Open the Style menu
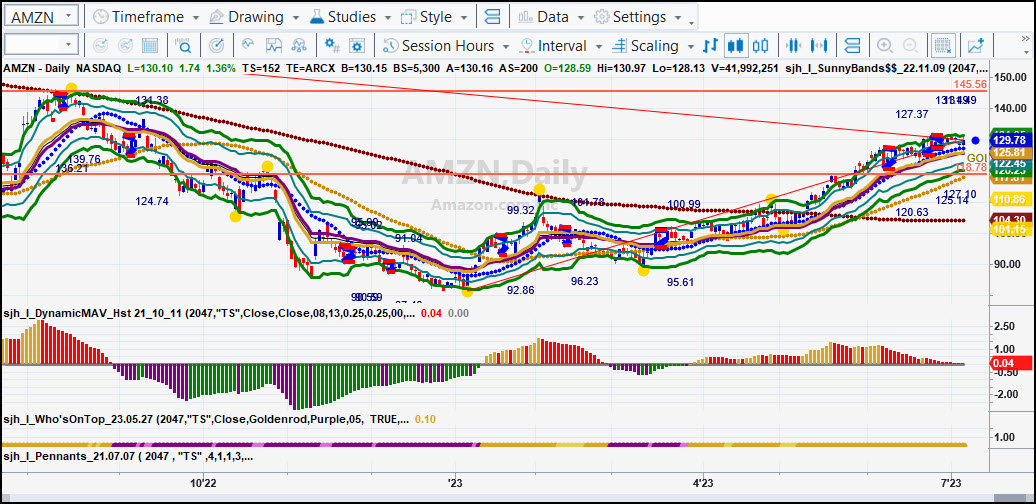 pos(436,17)
